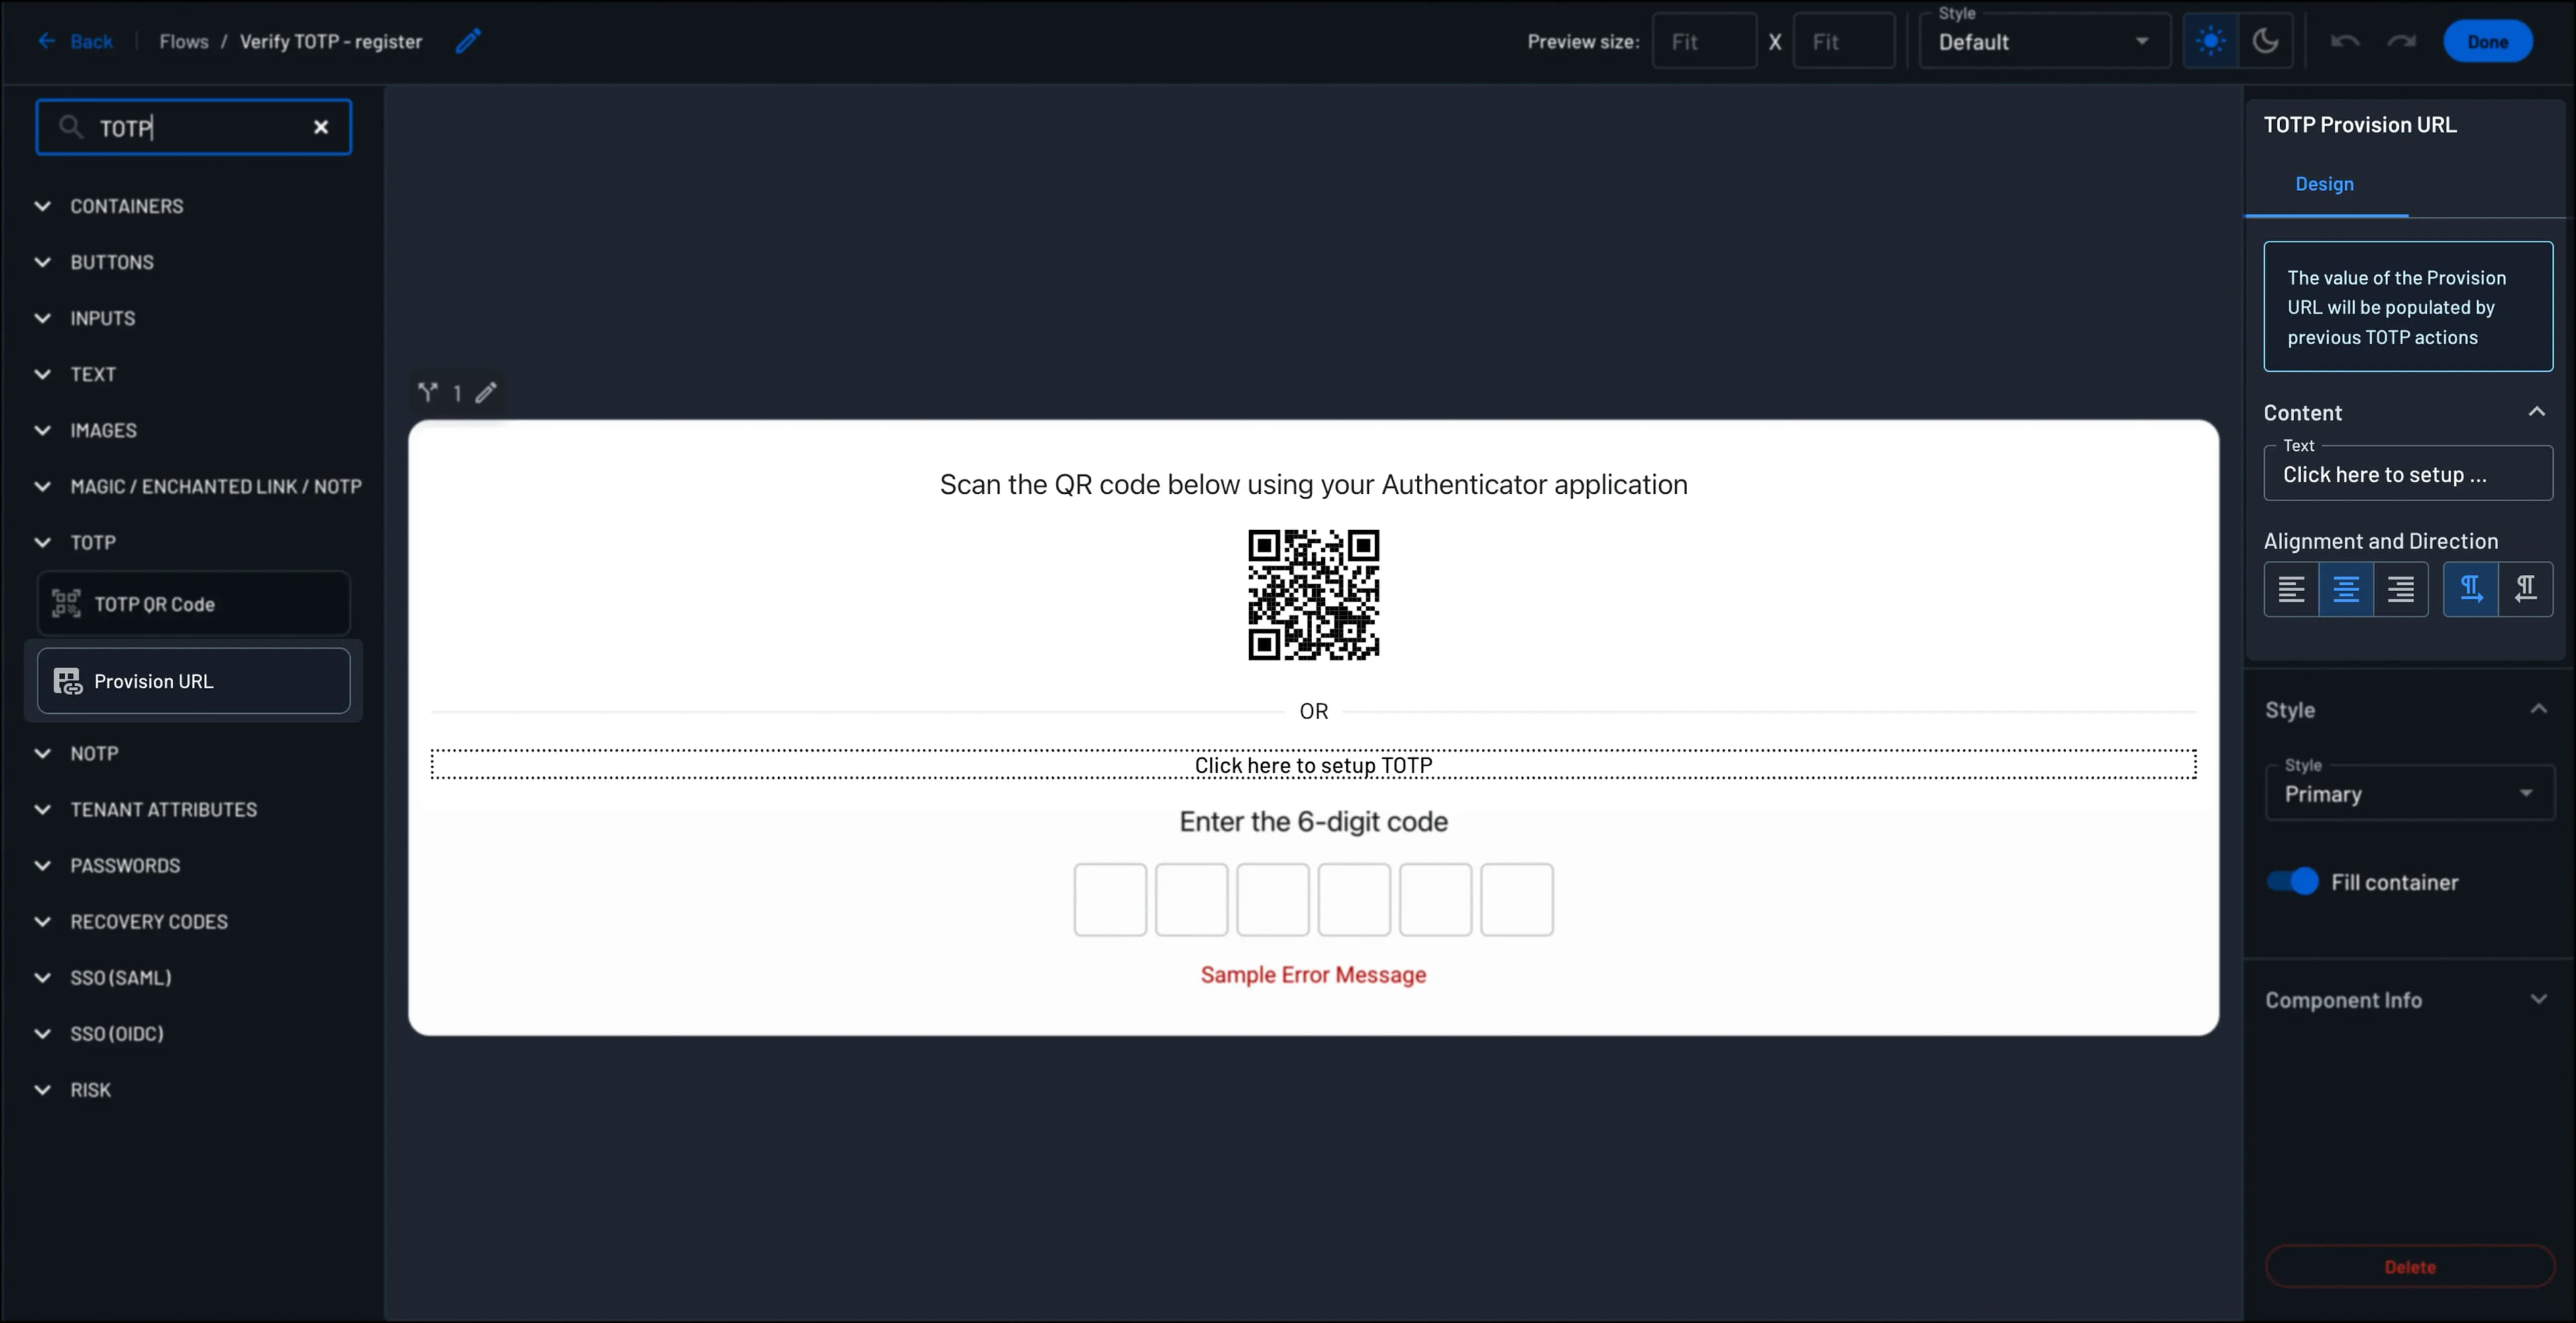Switch preview to dark mode moon icon
Viewport: 2576px width, 1323px height.
2267,41
